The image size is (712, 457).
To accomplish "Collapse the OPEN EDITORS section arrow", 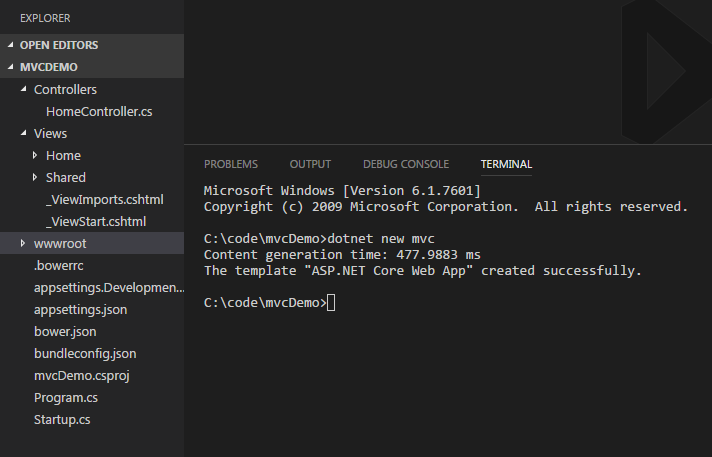I will (x=10, y=45).
